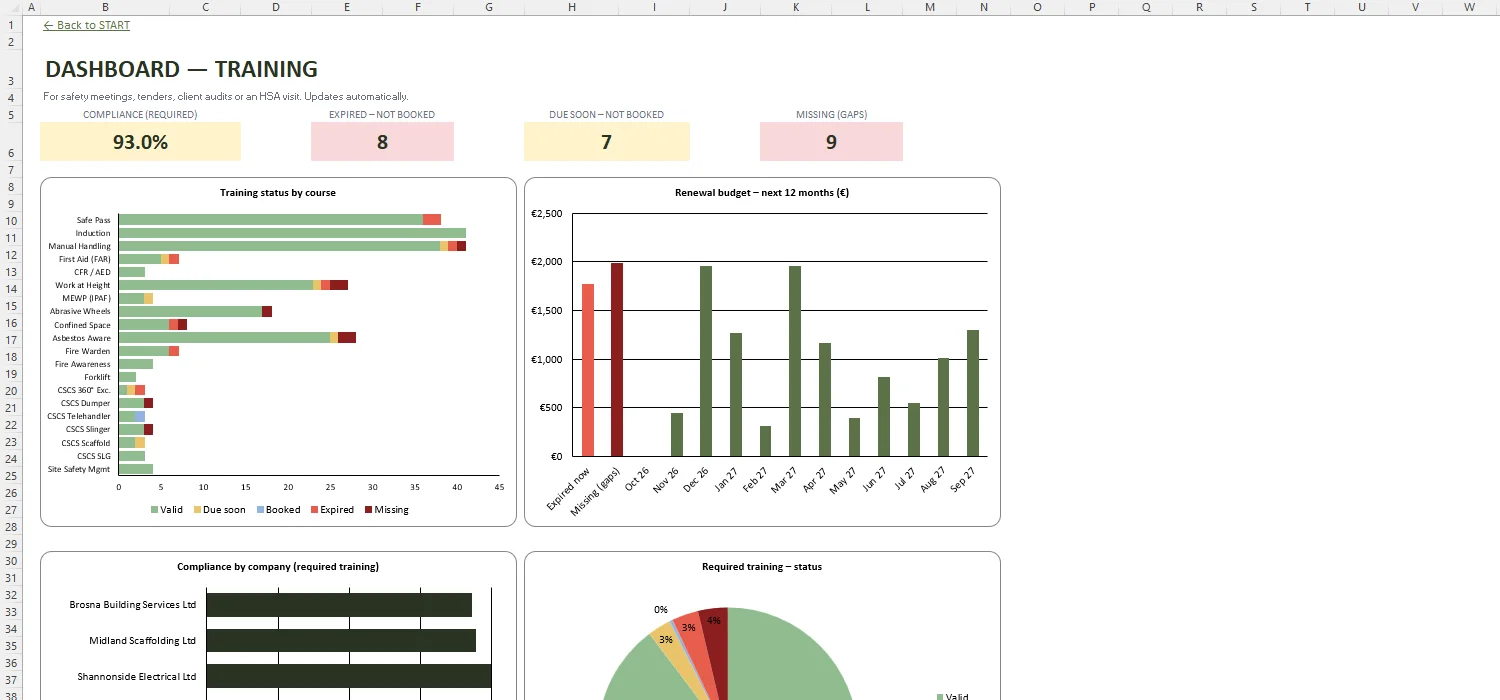Image resolution: width=1500 pixels, height=700 pixels.
Task: Select Compliance by company chart title
Action: (x=278, y=567)
